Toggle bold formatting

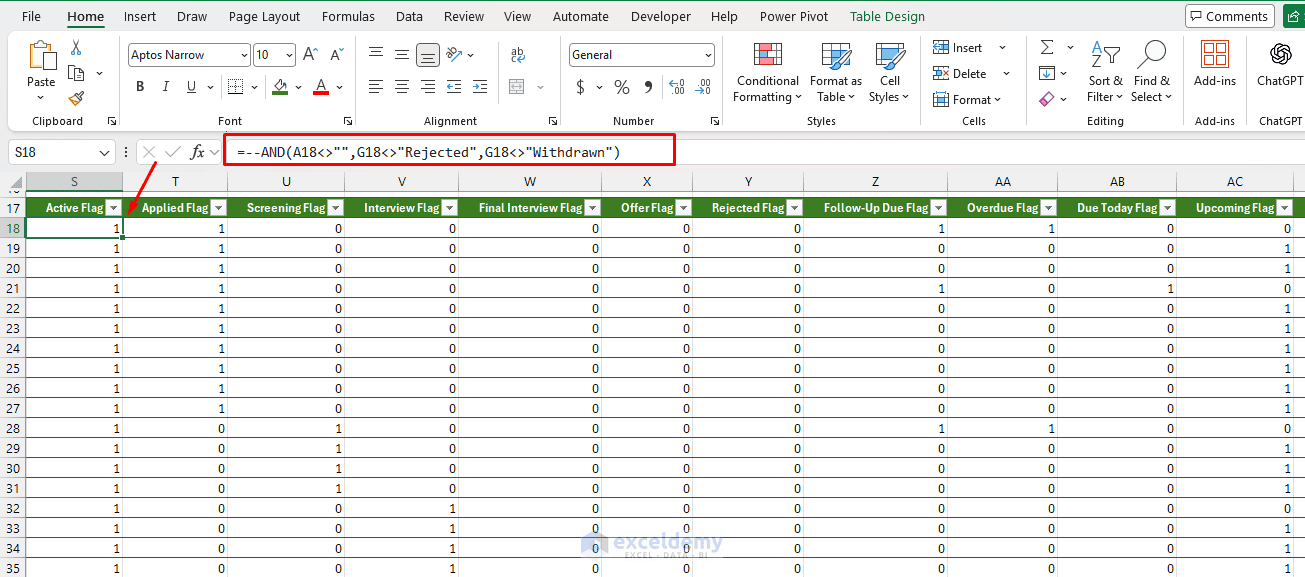140,87
